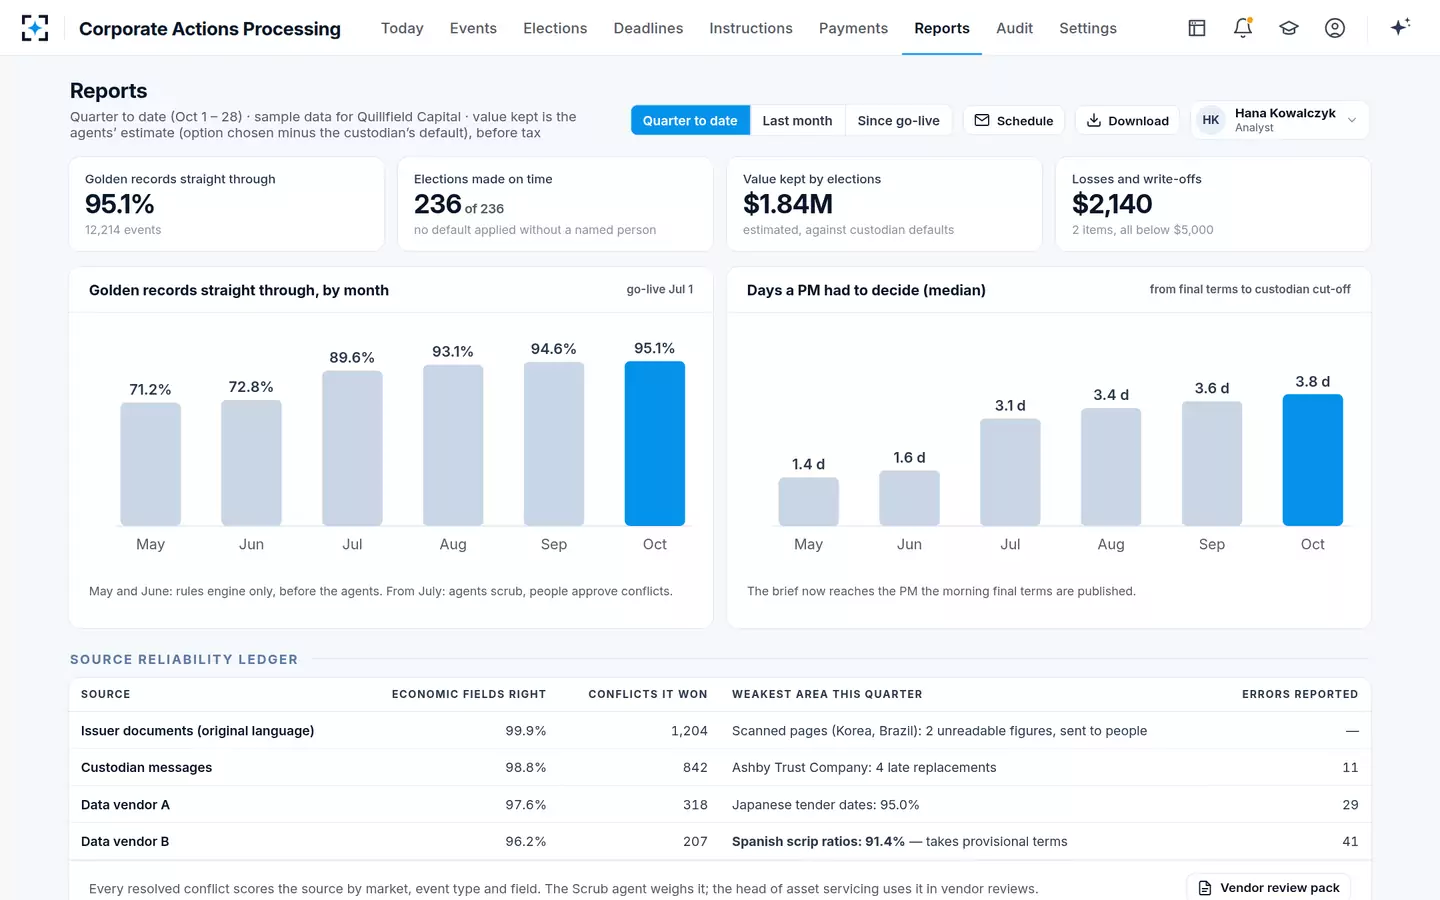
Task: Open the Audit tab
Action: [x=1014, y=28]
